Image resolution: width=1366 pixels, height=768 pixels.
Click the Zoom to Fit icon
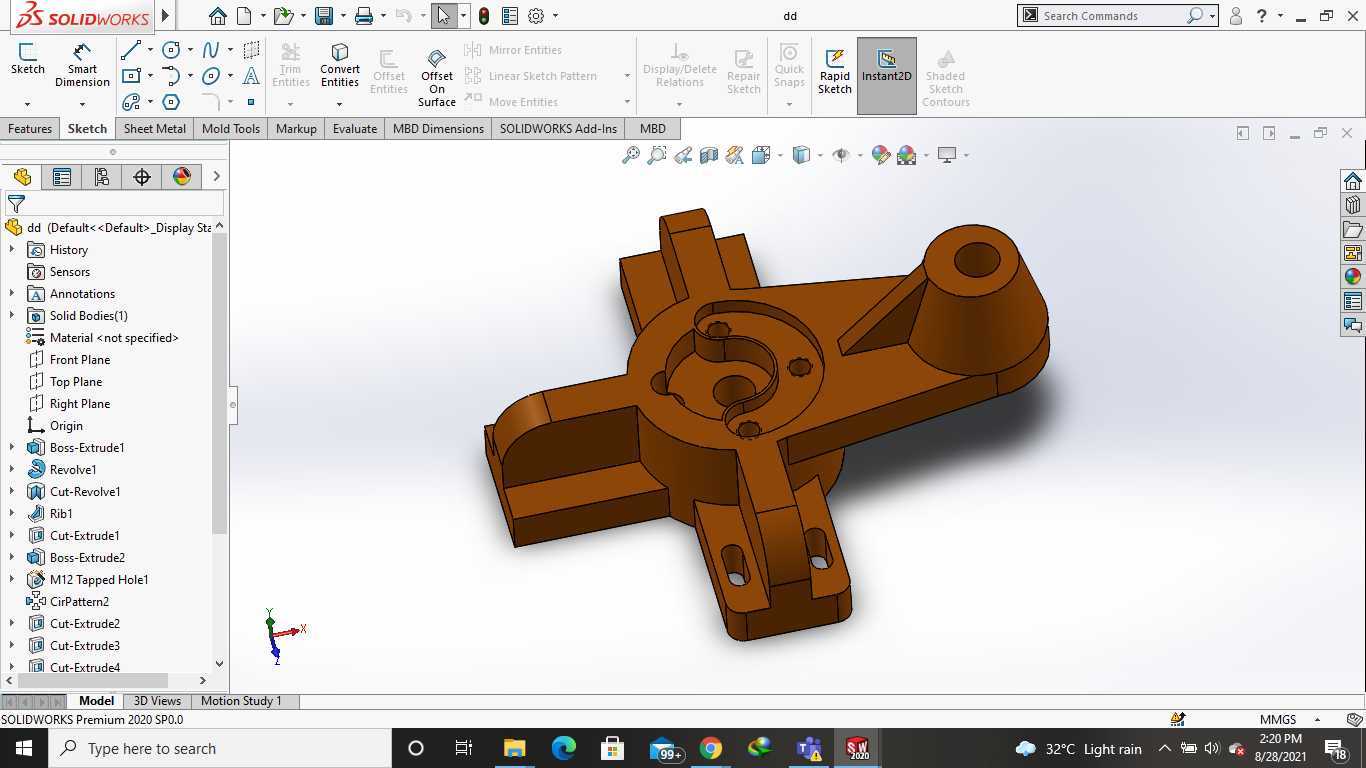(630, 155)
